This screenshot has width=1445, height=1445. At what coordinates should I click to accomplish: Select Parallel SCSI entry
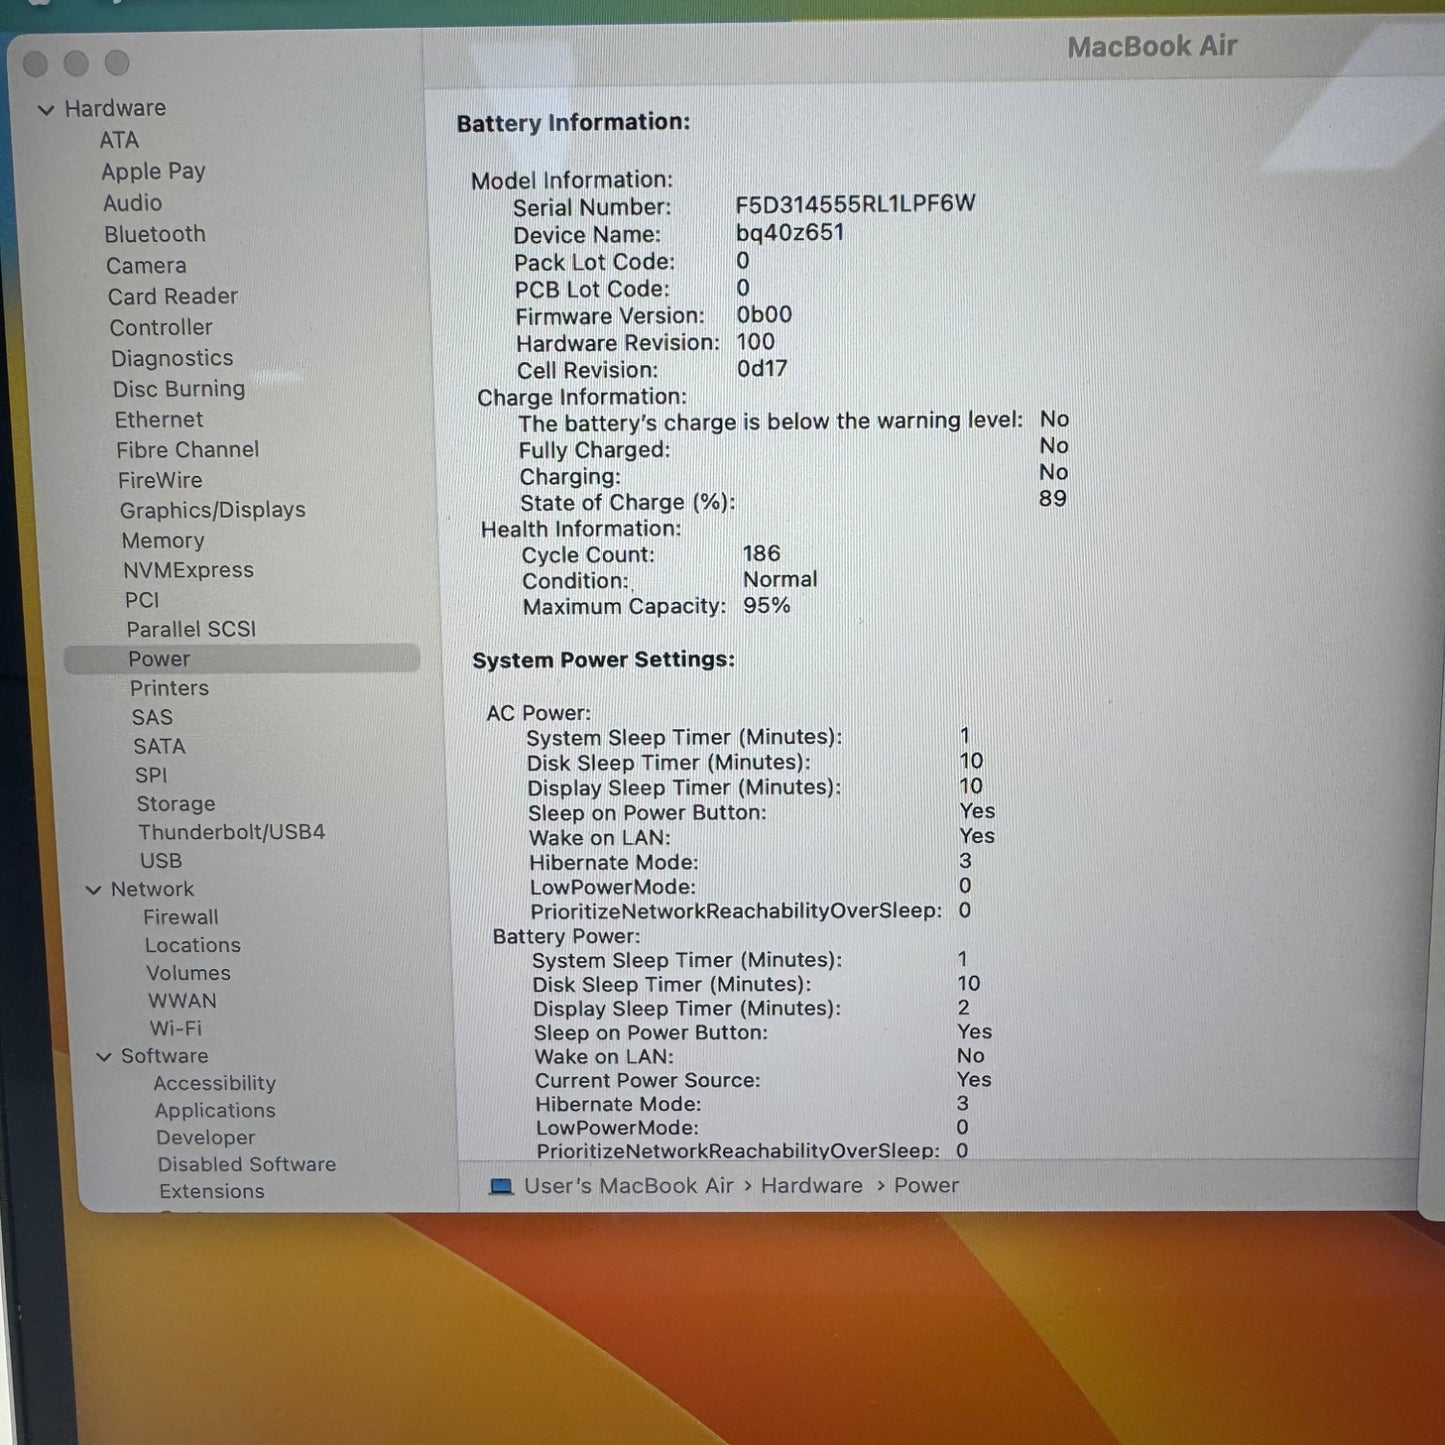pos(191,629)
